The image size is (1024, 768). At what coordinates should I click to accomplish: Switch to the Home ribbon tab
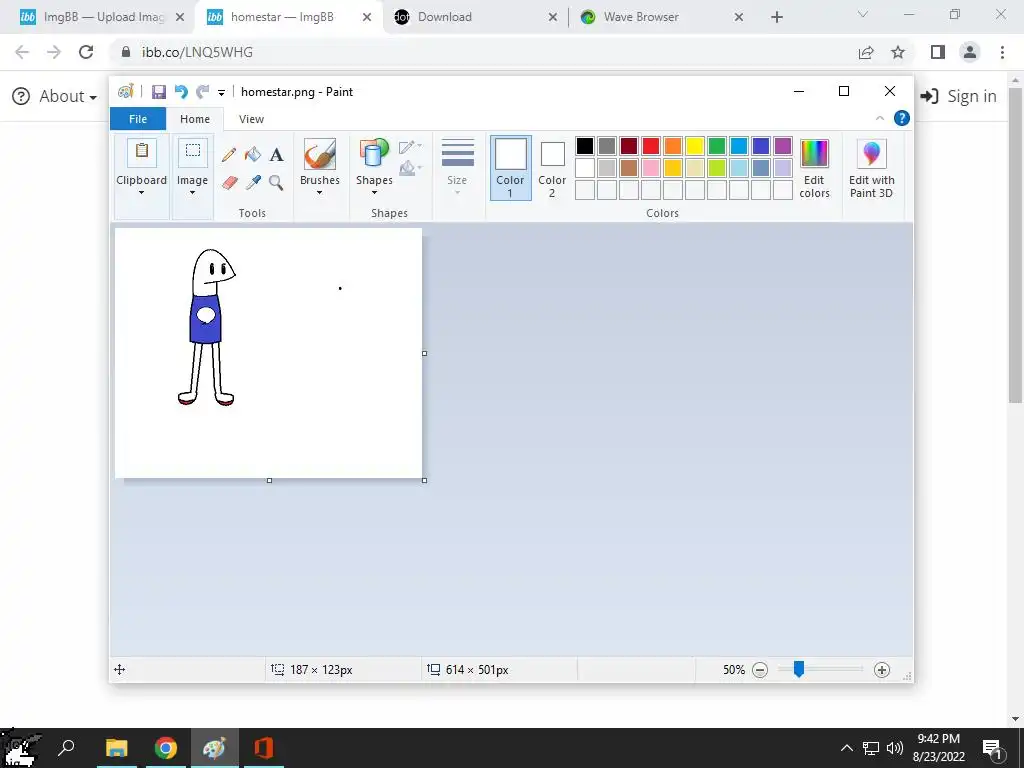pyautogui.click(x=195, y=119)
